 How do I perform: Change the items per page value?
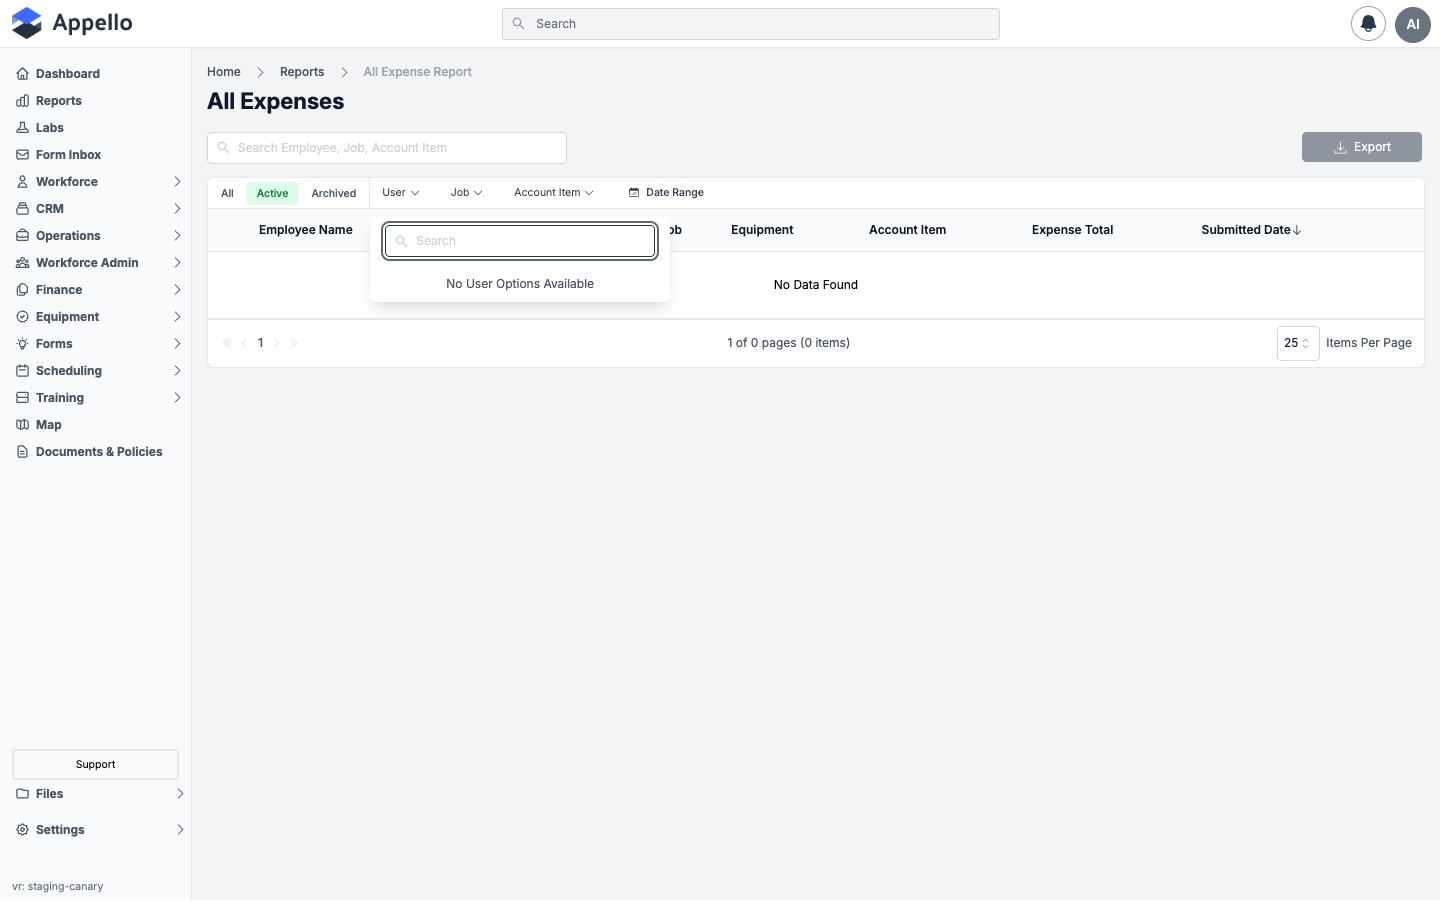click(1298, 343)
